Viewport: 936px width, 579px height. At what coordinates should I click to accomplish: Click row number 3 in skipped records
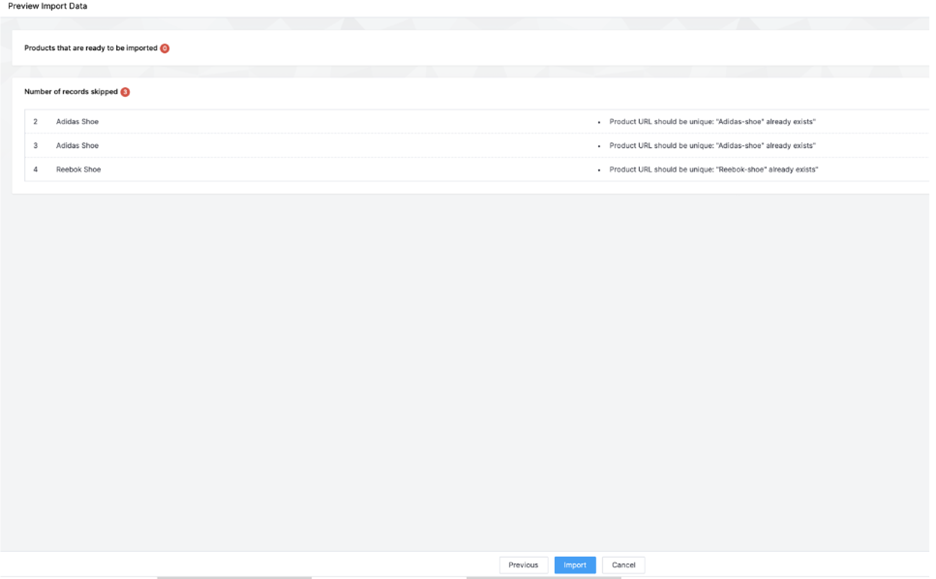36,146
